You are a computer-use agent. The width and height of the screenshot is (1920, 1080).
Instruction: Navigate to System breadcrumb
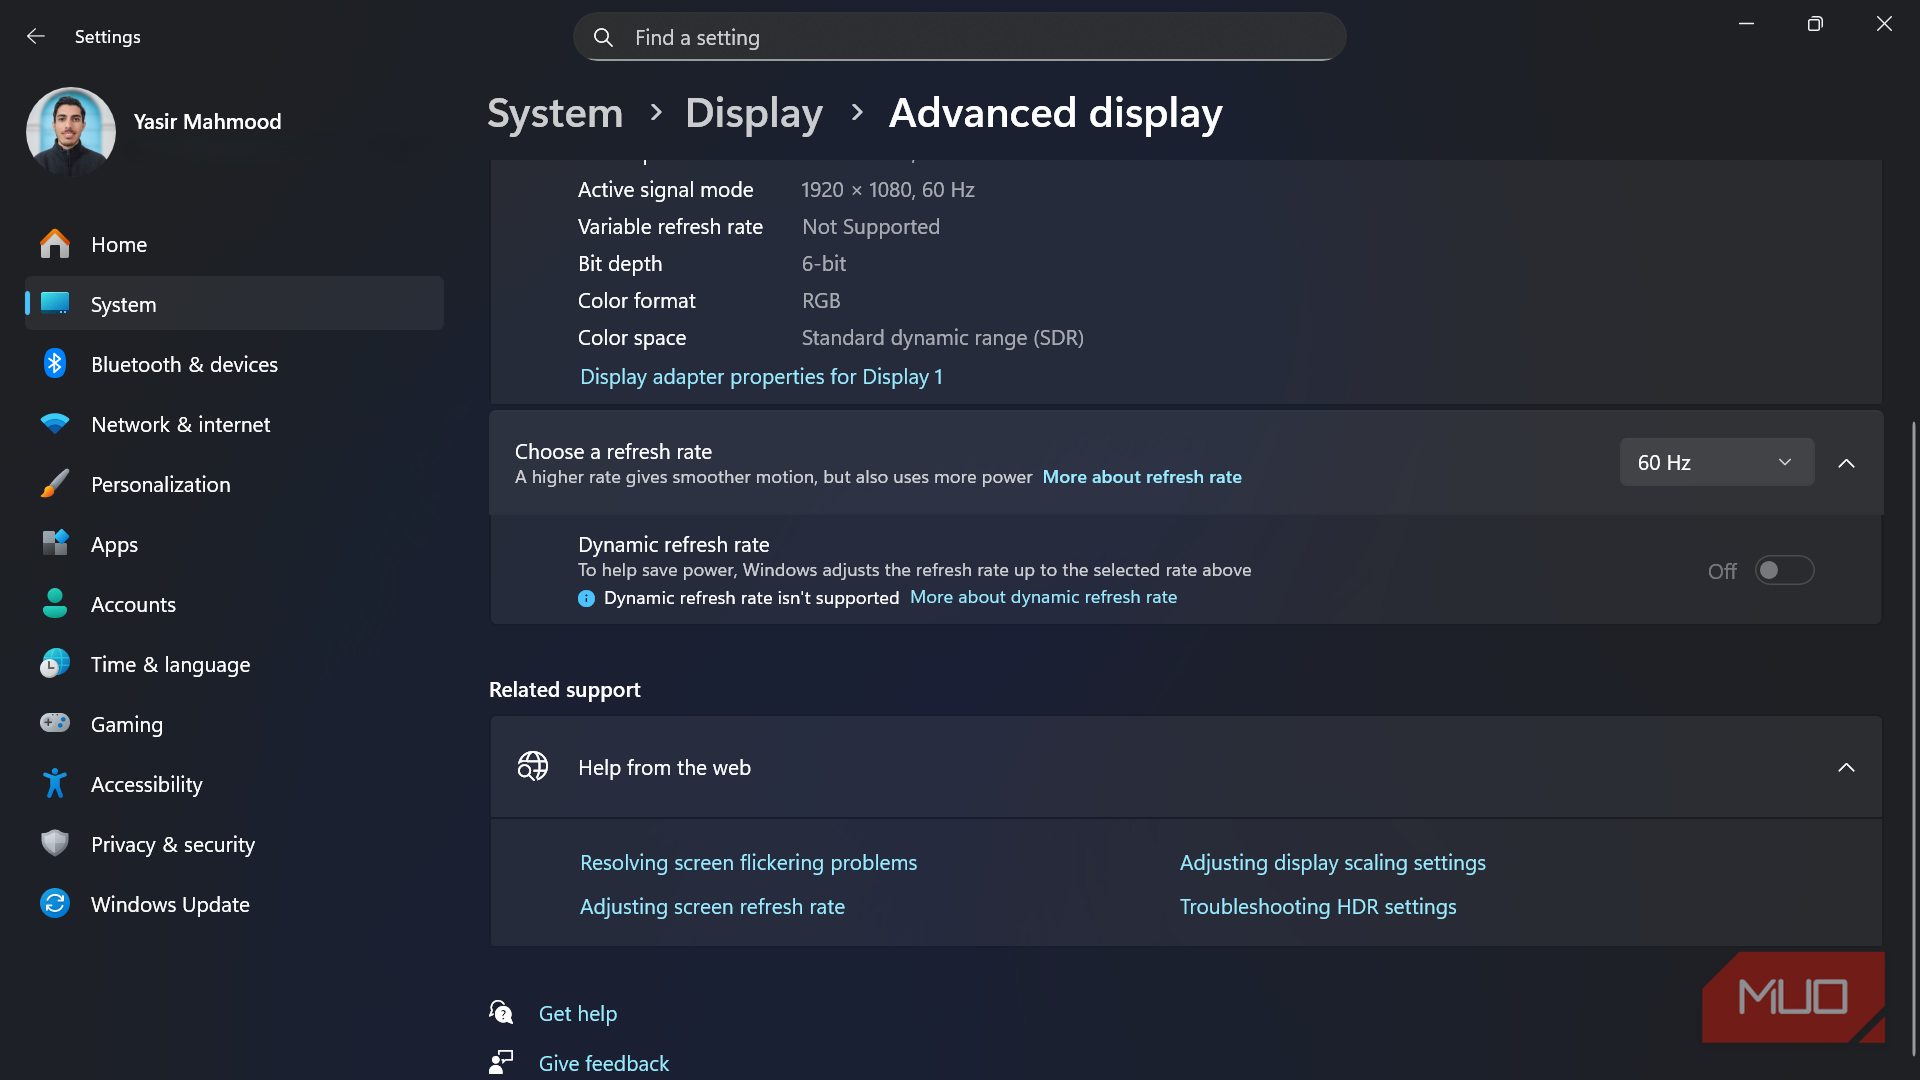pyautogui.click(x=555, y=113)
